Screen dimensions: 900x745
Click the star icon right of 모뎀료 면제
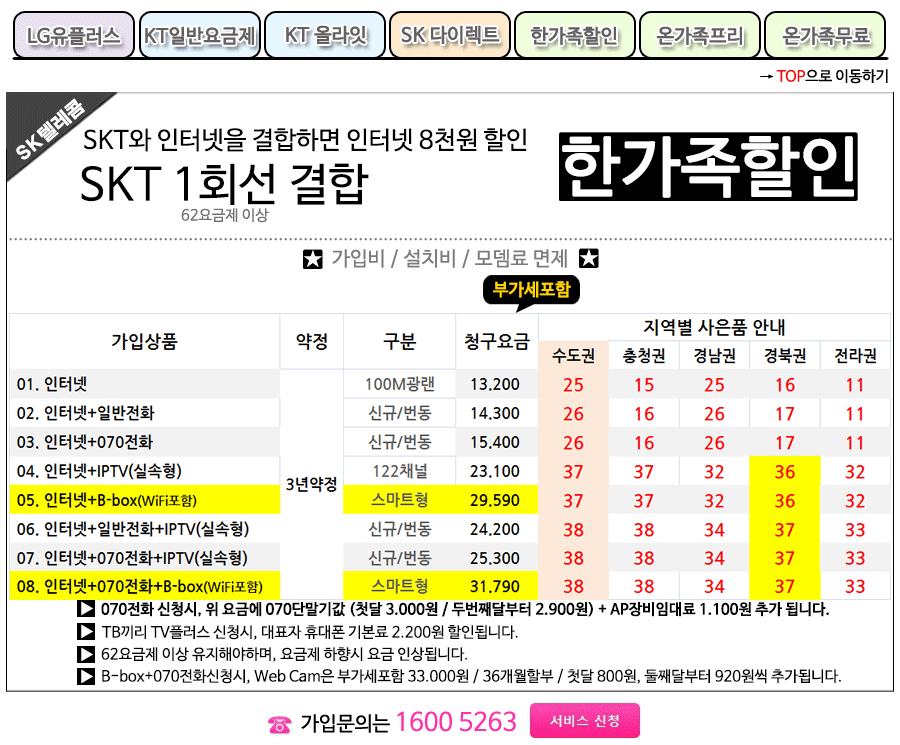[589, 260]
